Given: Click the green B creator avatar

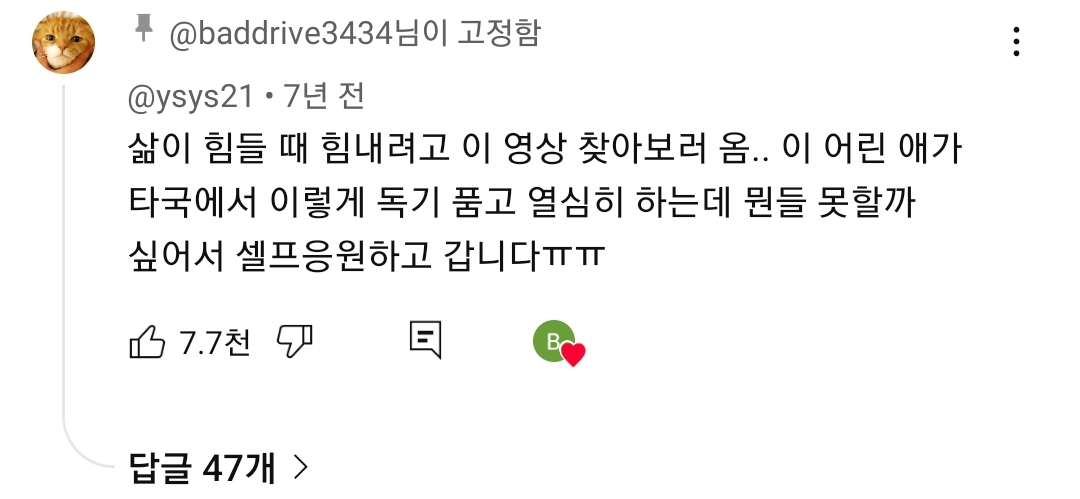Looking at the screenshot, I should pyautogui.click(x=554, y=341).
